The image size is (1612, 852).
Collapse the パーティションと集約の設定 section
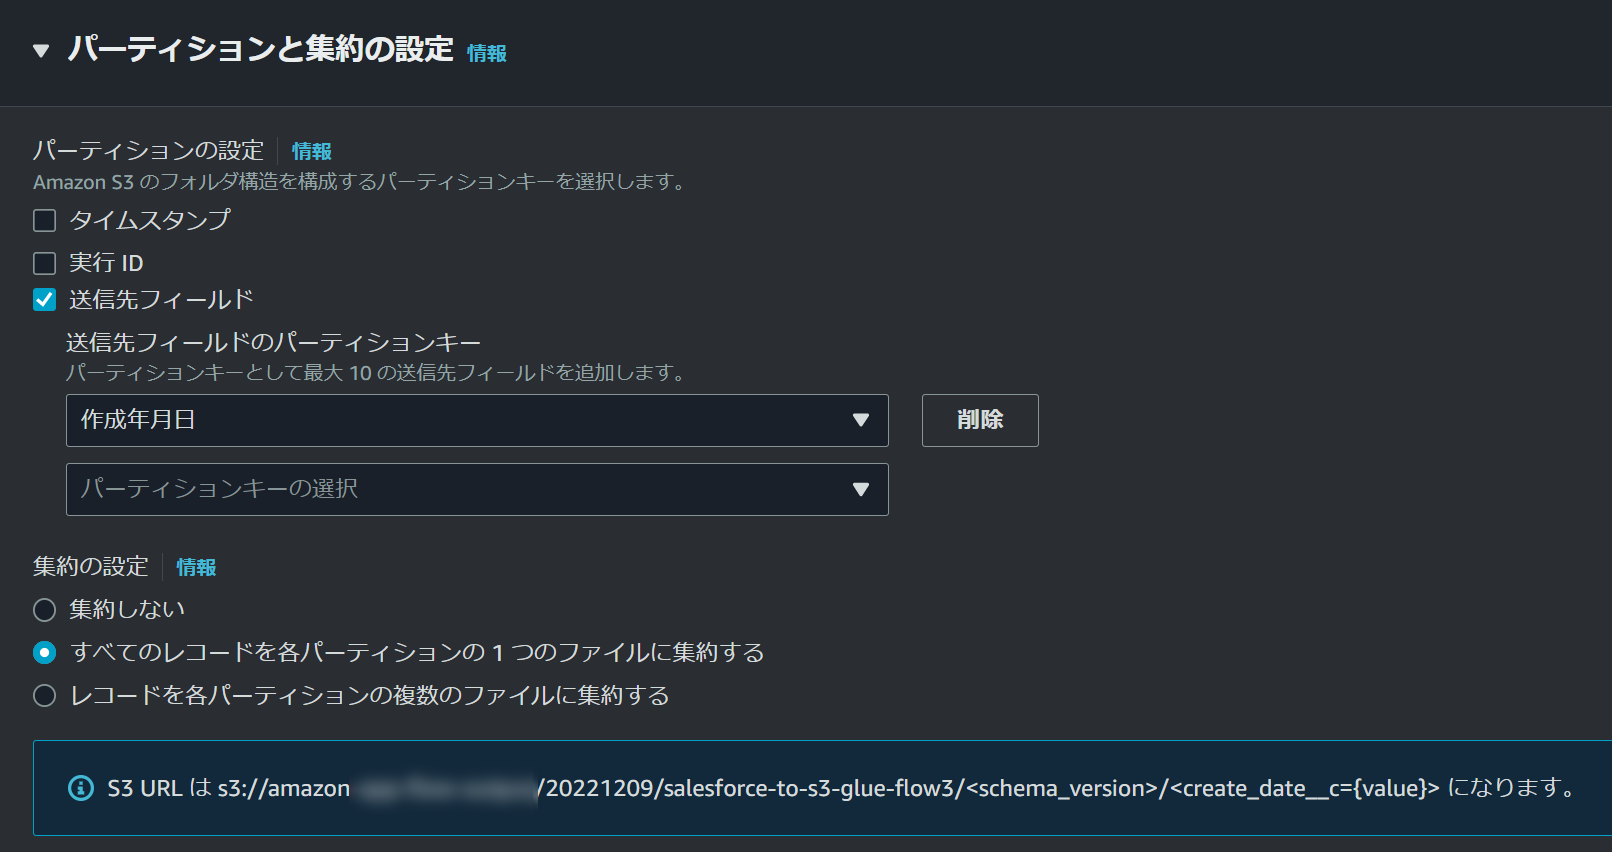tap(41, 50)
